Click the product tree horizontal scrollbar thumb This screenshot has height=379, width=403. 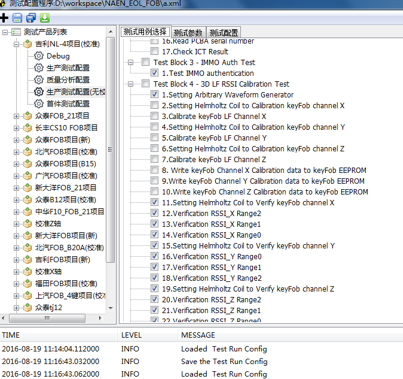click(47, 318)
